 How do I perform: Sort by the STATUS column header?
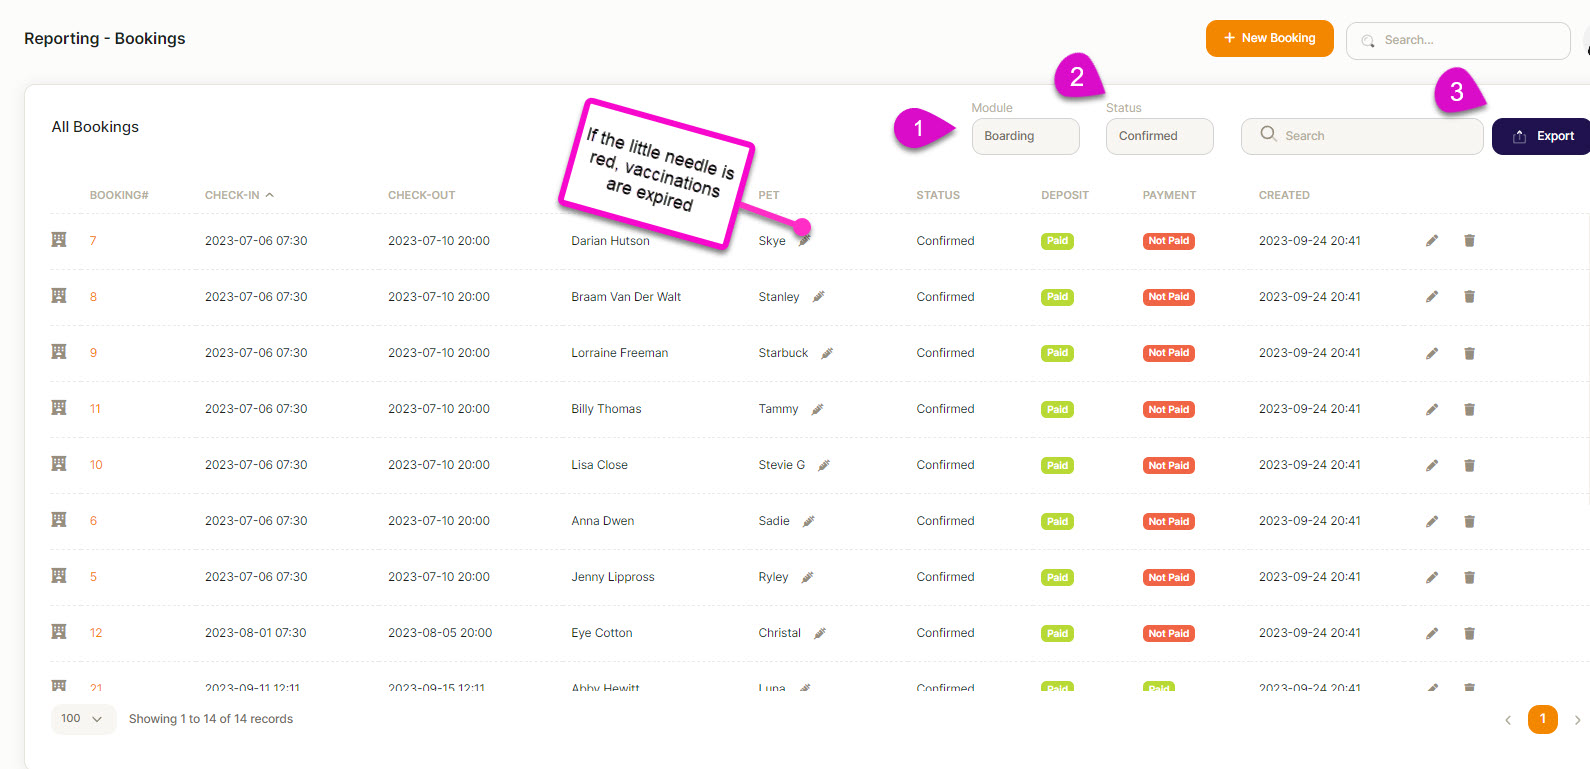[x=938, y=195]
